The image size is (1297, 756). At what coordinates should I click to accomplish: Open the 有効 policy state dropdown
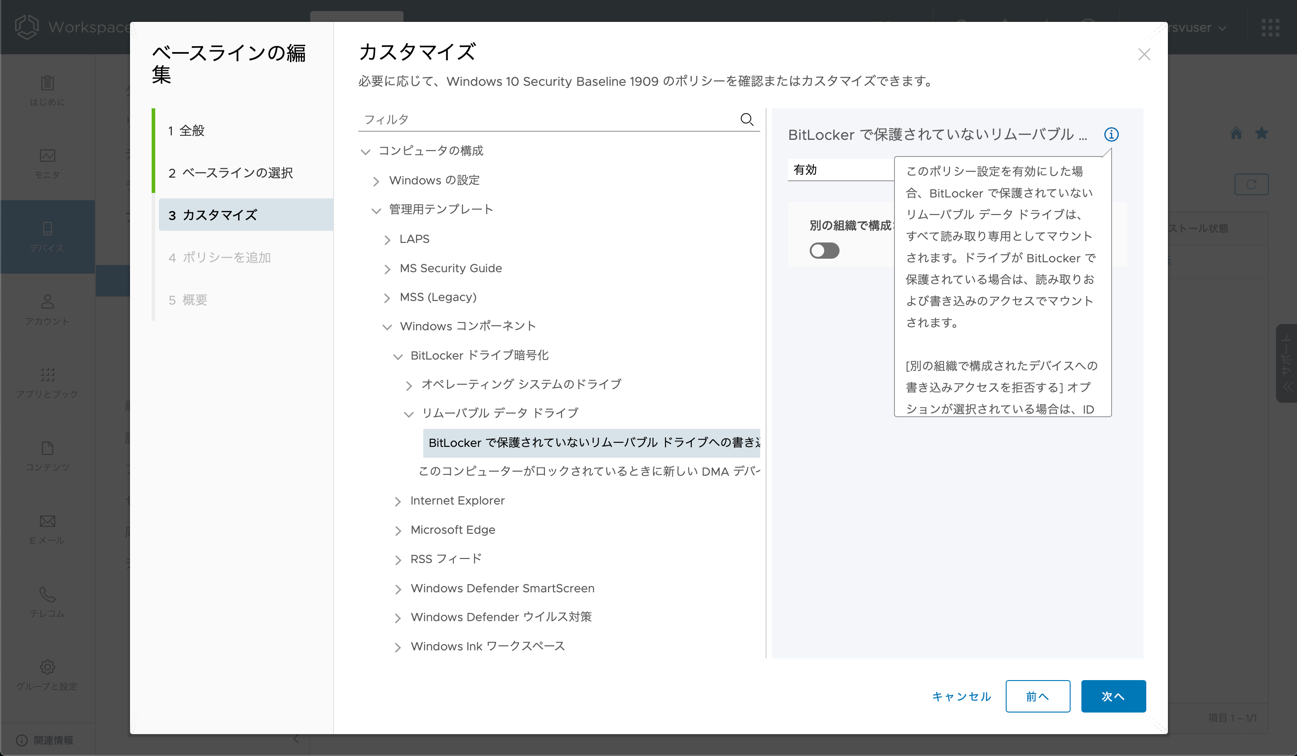pos(841,170)
